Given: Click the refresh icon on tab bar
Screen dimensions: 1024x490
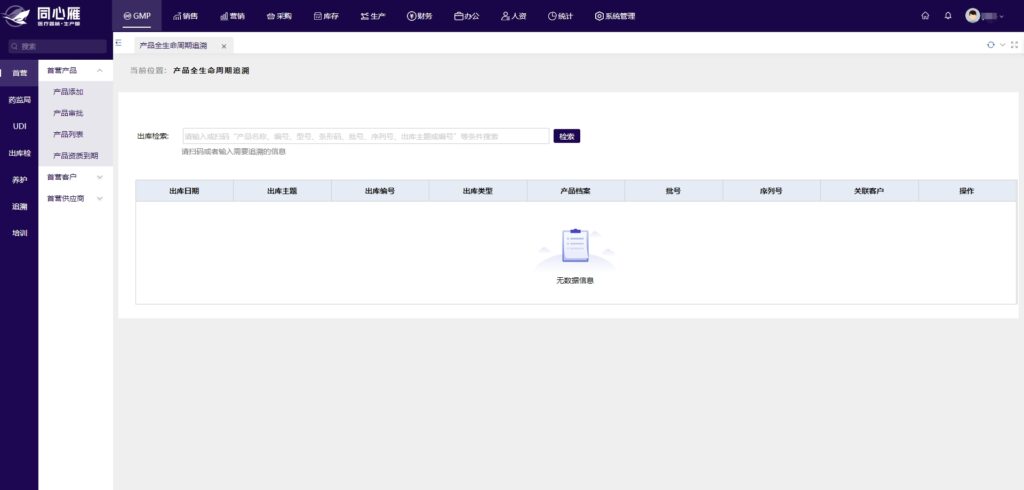Looking at the screenshot, I should click(x=990, y=45).
